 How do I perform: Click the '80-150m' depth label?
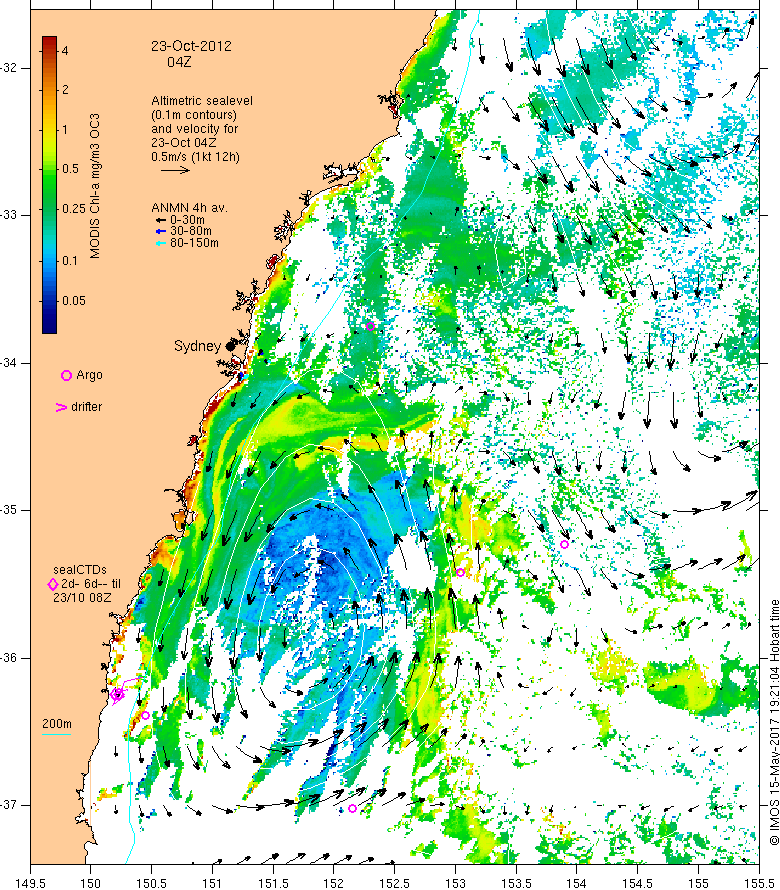pos(194,243)
